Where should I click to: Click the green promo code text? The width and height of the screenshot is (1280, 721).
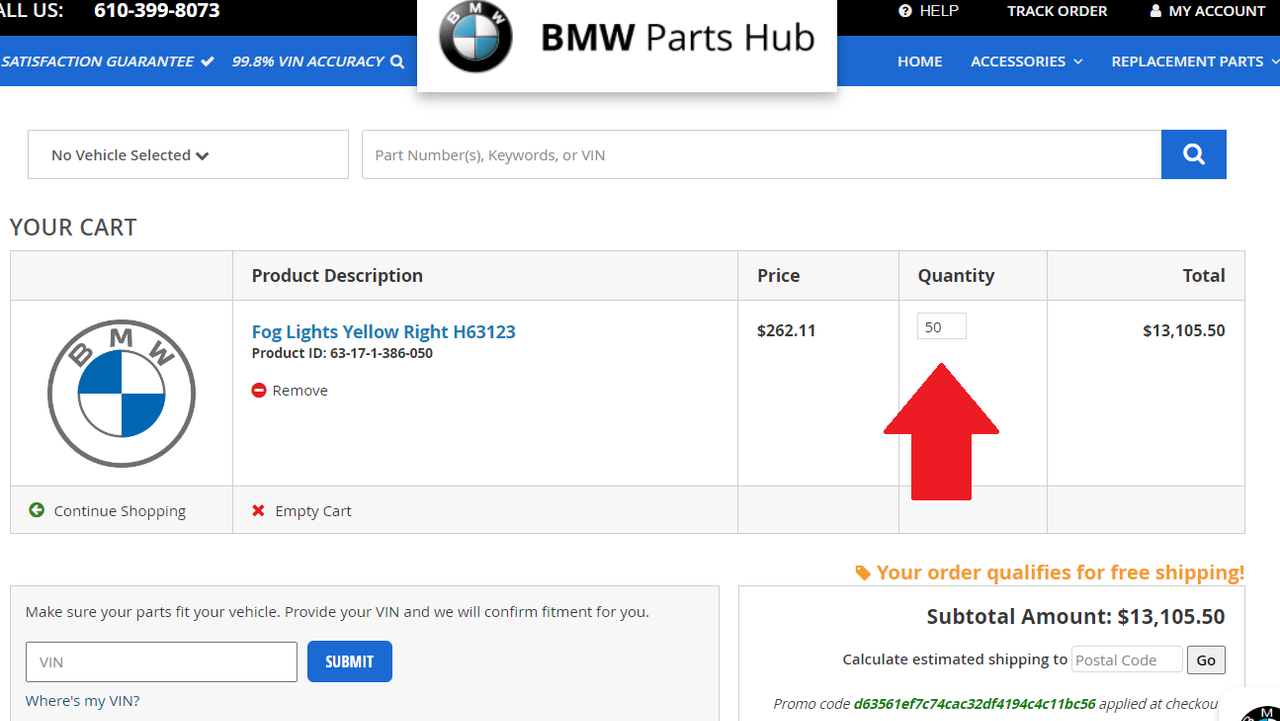click(x=975, y=704)
